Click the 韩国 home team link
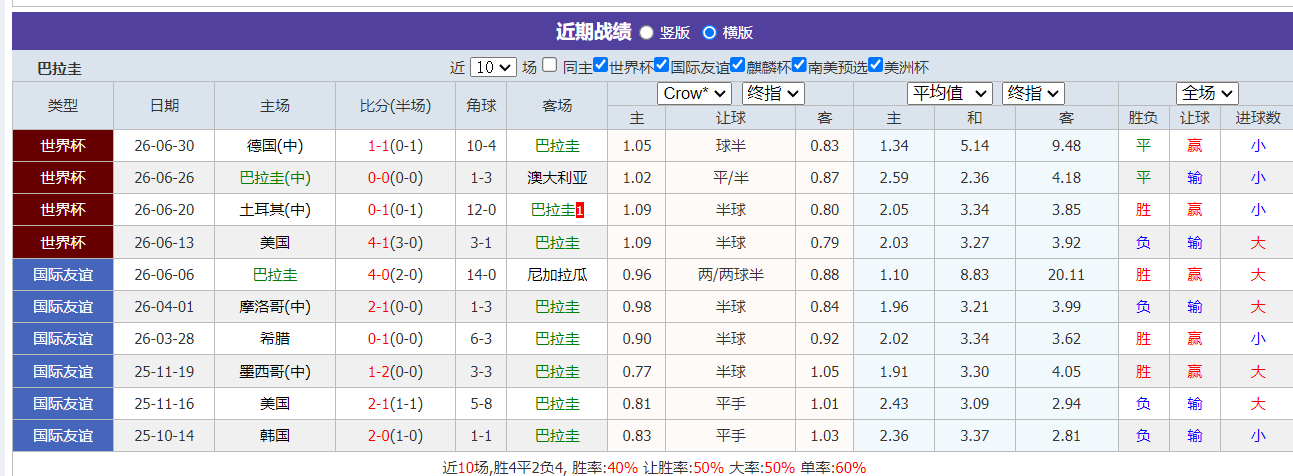Screen dimensions: 1293x476 click(275, 436)
